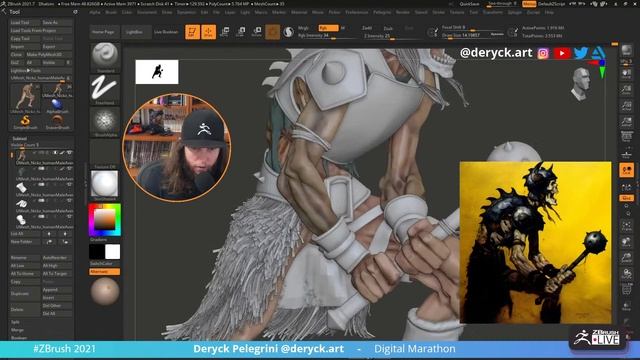Click the QuickSave button
This screenshot has width=640, height=360.
tap(469, 4)
